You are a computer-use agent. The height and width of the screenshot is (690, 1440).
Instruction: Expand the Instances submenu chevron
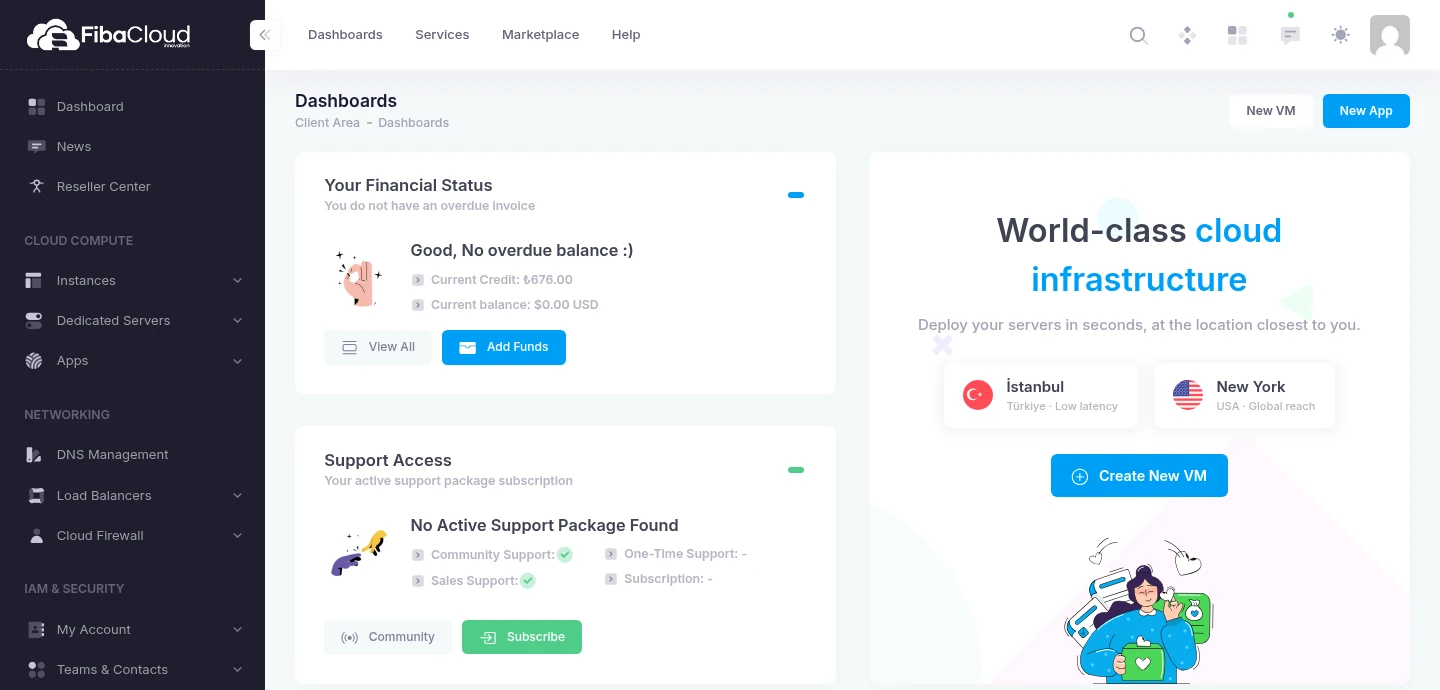point(237,281)
